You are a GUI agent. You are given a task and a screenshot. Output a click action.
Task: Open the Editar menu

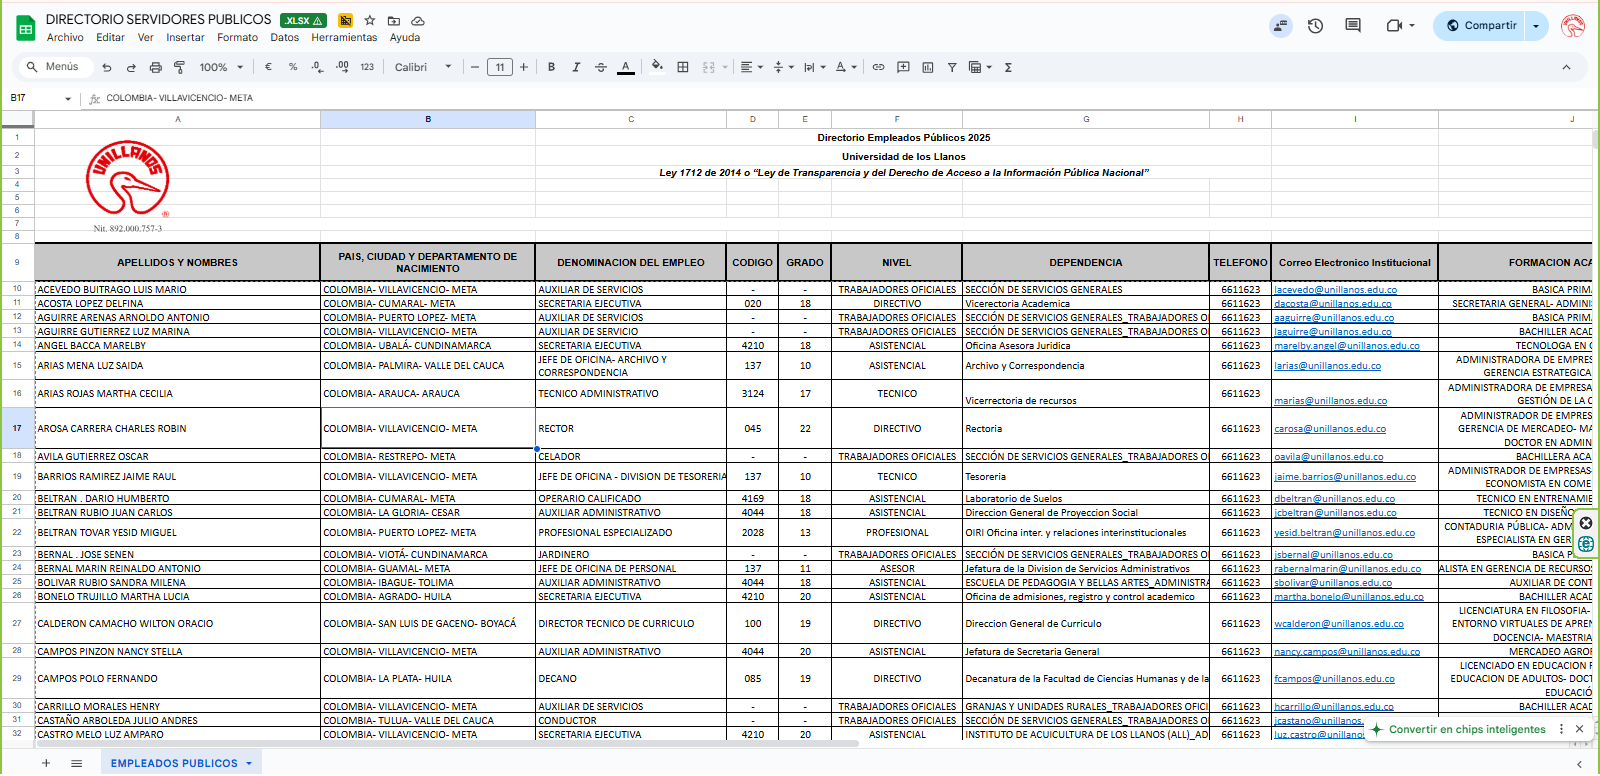tap(110, 37)
